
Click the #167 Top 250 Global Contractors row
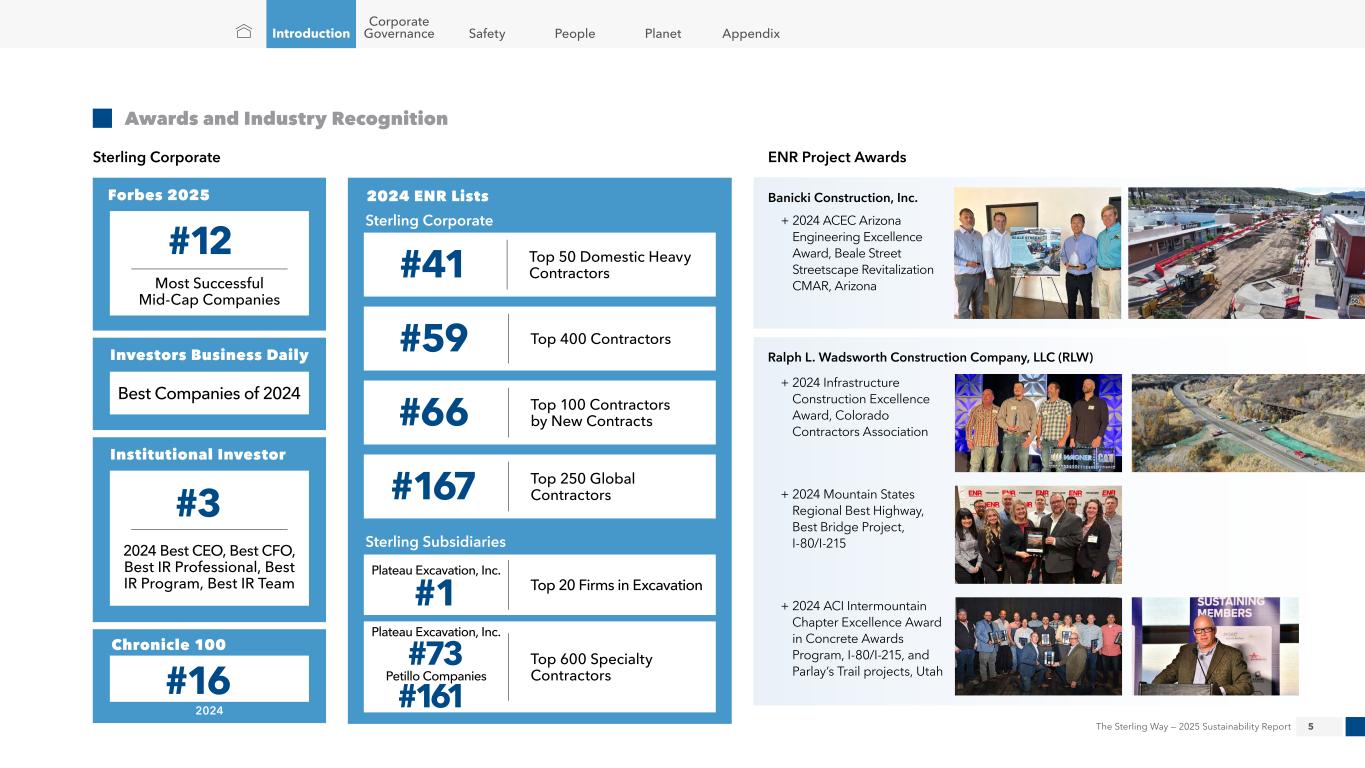[x=539, y=487]
